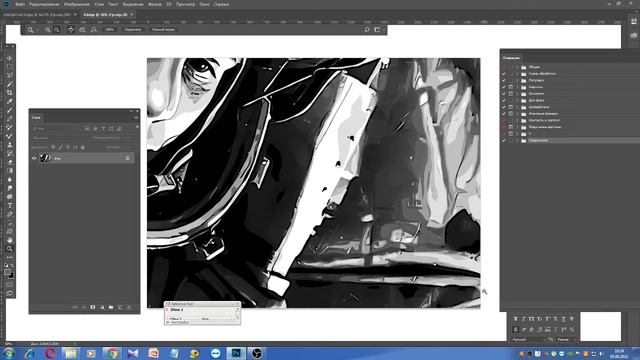
Task: Click the background color swatch
Action: coord(11,276)
